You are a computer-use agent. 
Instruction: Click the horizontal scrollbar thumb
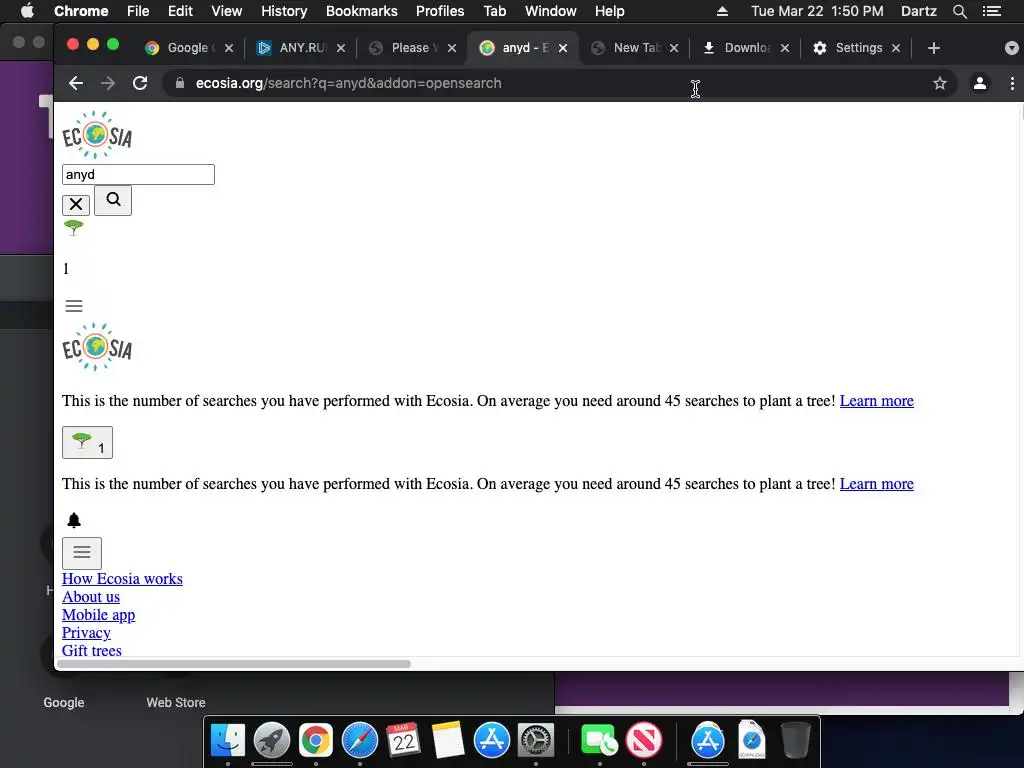coord(234,664)
